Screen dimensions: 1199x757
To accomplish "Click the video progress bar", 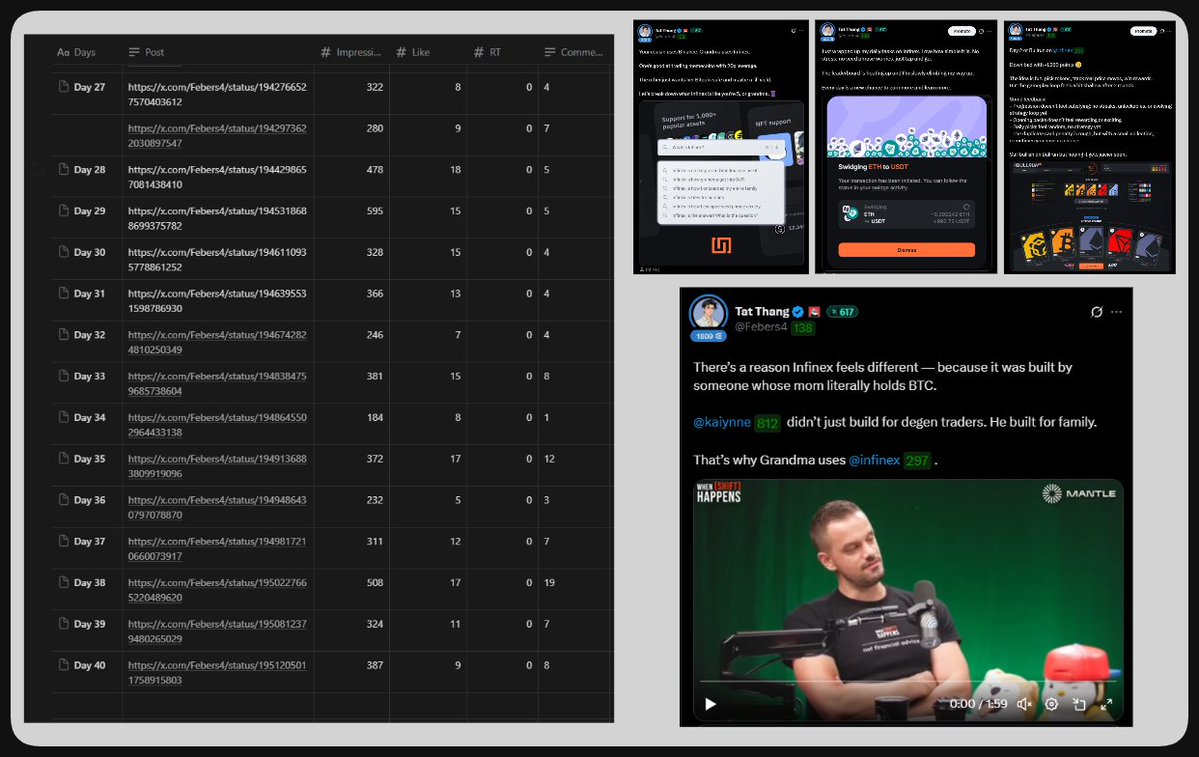I will coord(907,681).
